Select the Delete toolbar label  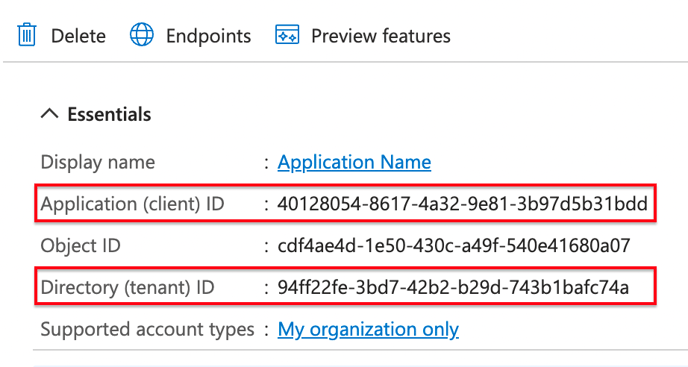tap(78, 36)
